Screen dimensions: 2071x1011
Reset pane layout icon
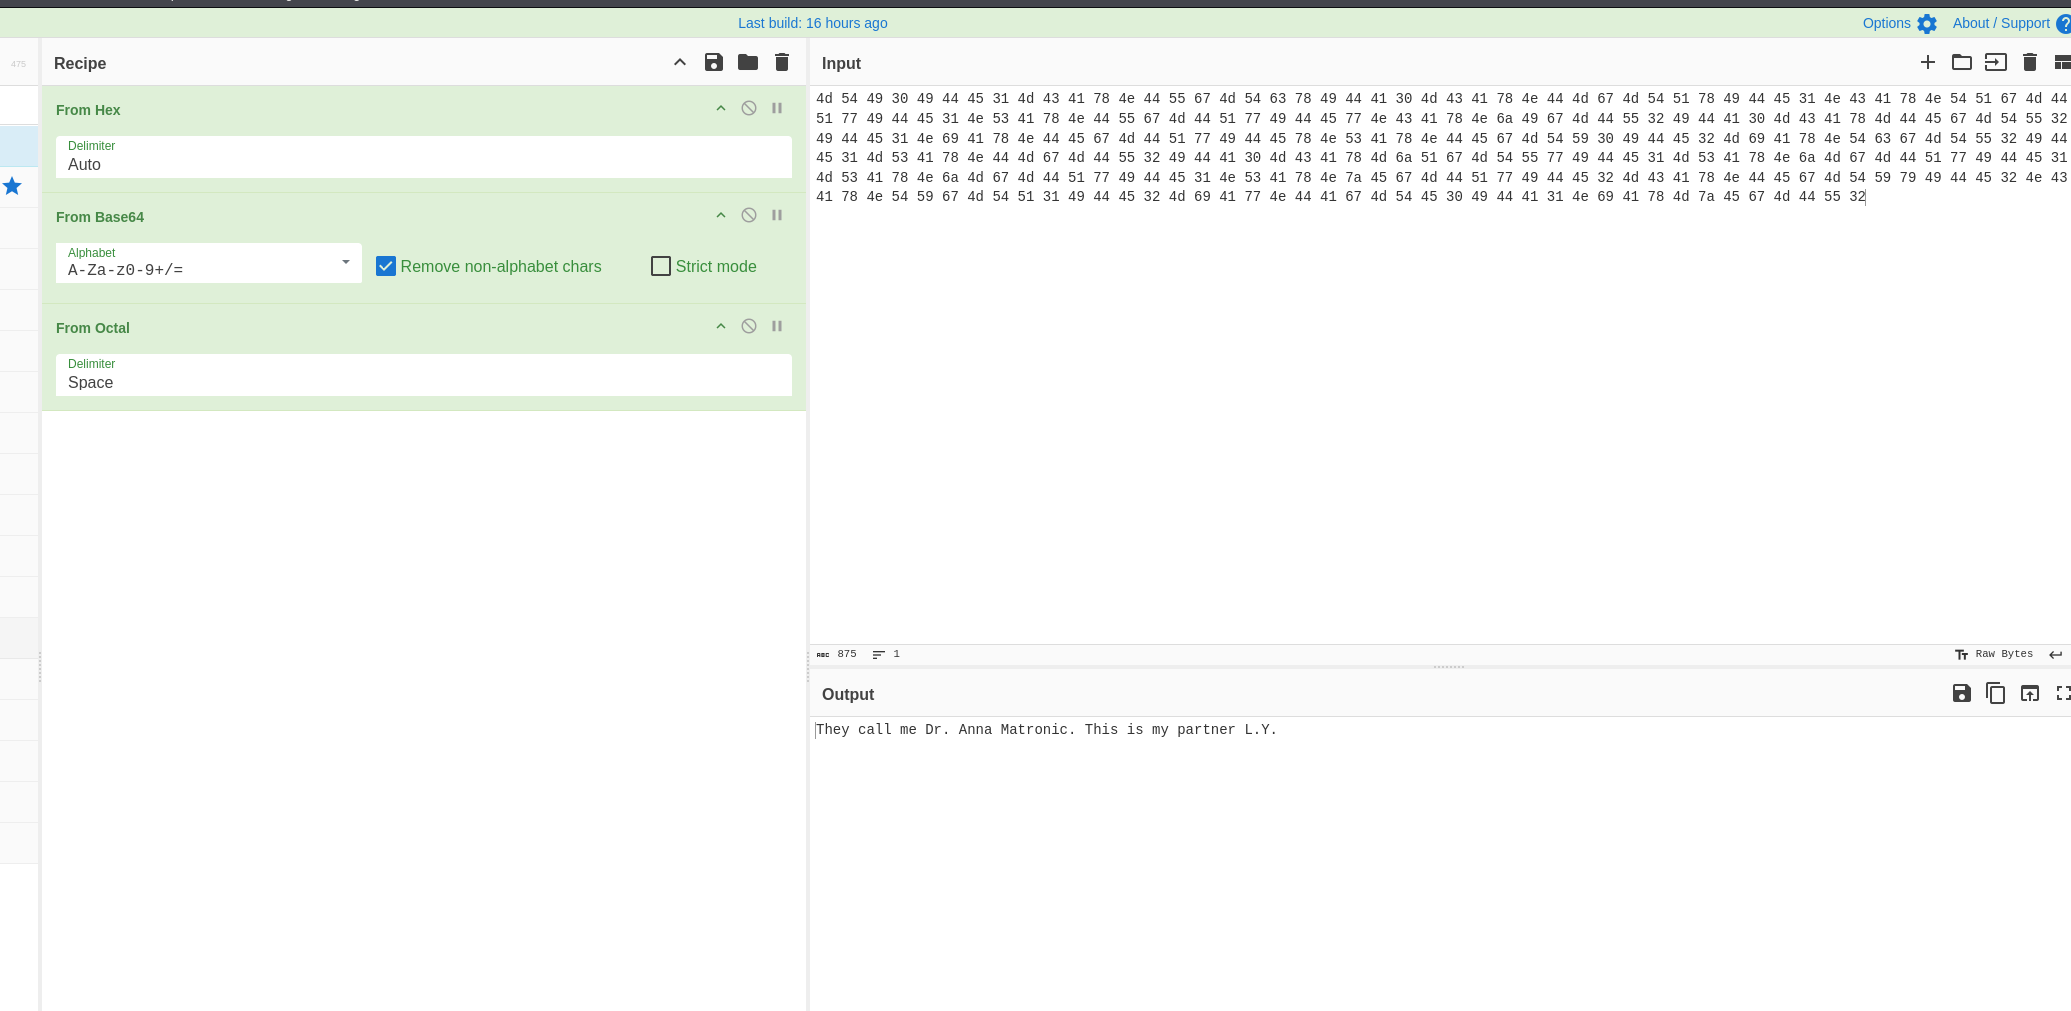pos(2062,63)
